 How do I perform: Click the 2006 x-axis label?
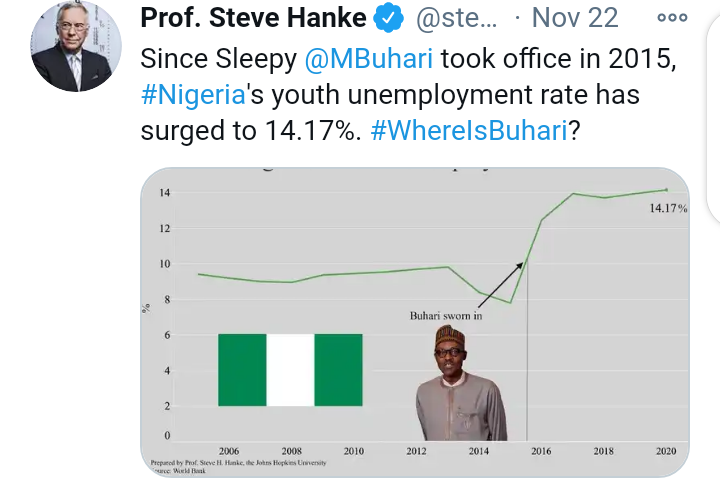coord(229,451)
